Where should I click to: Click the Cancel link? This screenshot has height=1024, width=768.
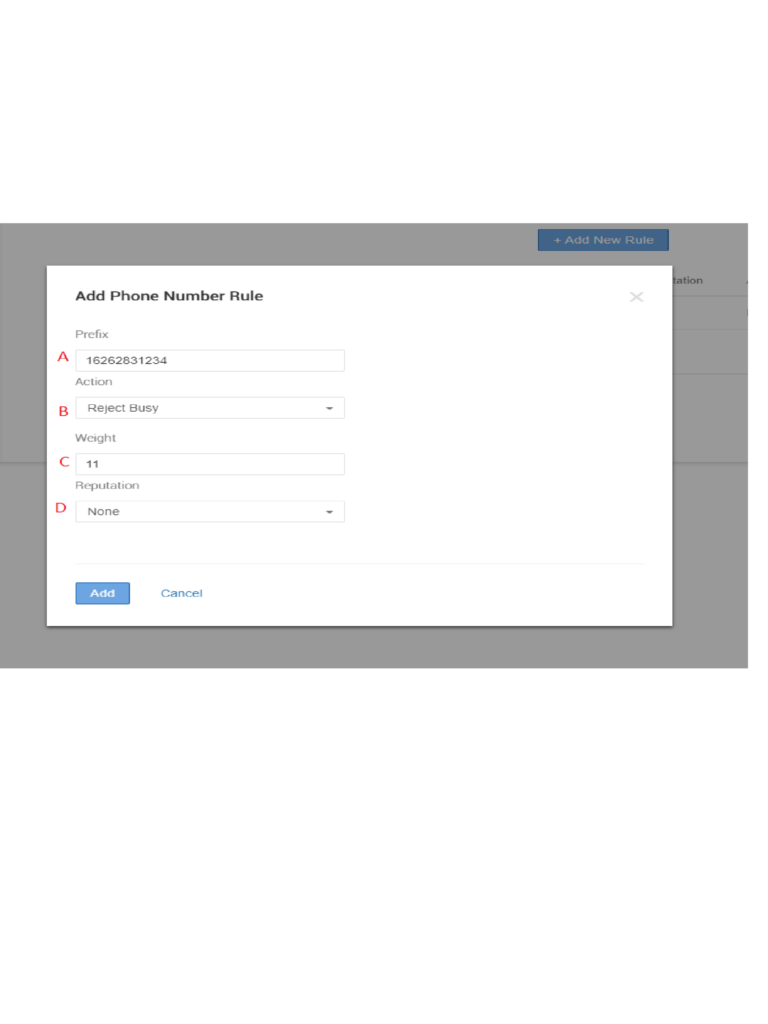pyautogui.click(x=181, y=593)
